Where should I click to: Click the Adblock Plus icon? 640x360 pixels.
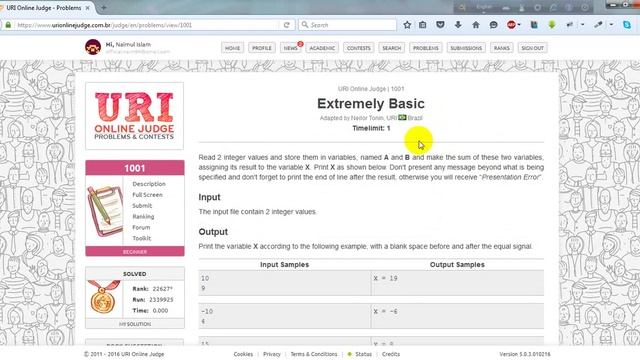[x=511, y=25]
